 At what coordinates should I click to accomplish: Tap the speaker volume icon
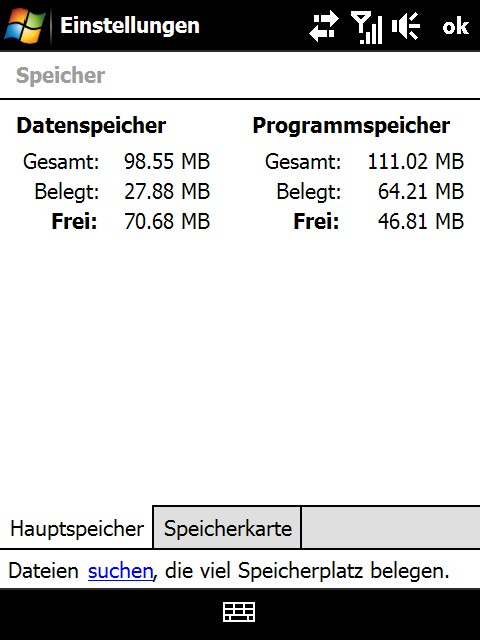coord(406,27)
